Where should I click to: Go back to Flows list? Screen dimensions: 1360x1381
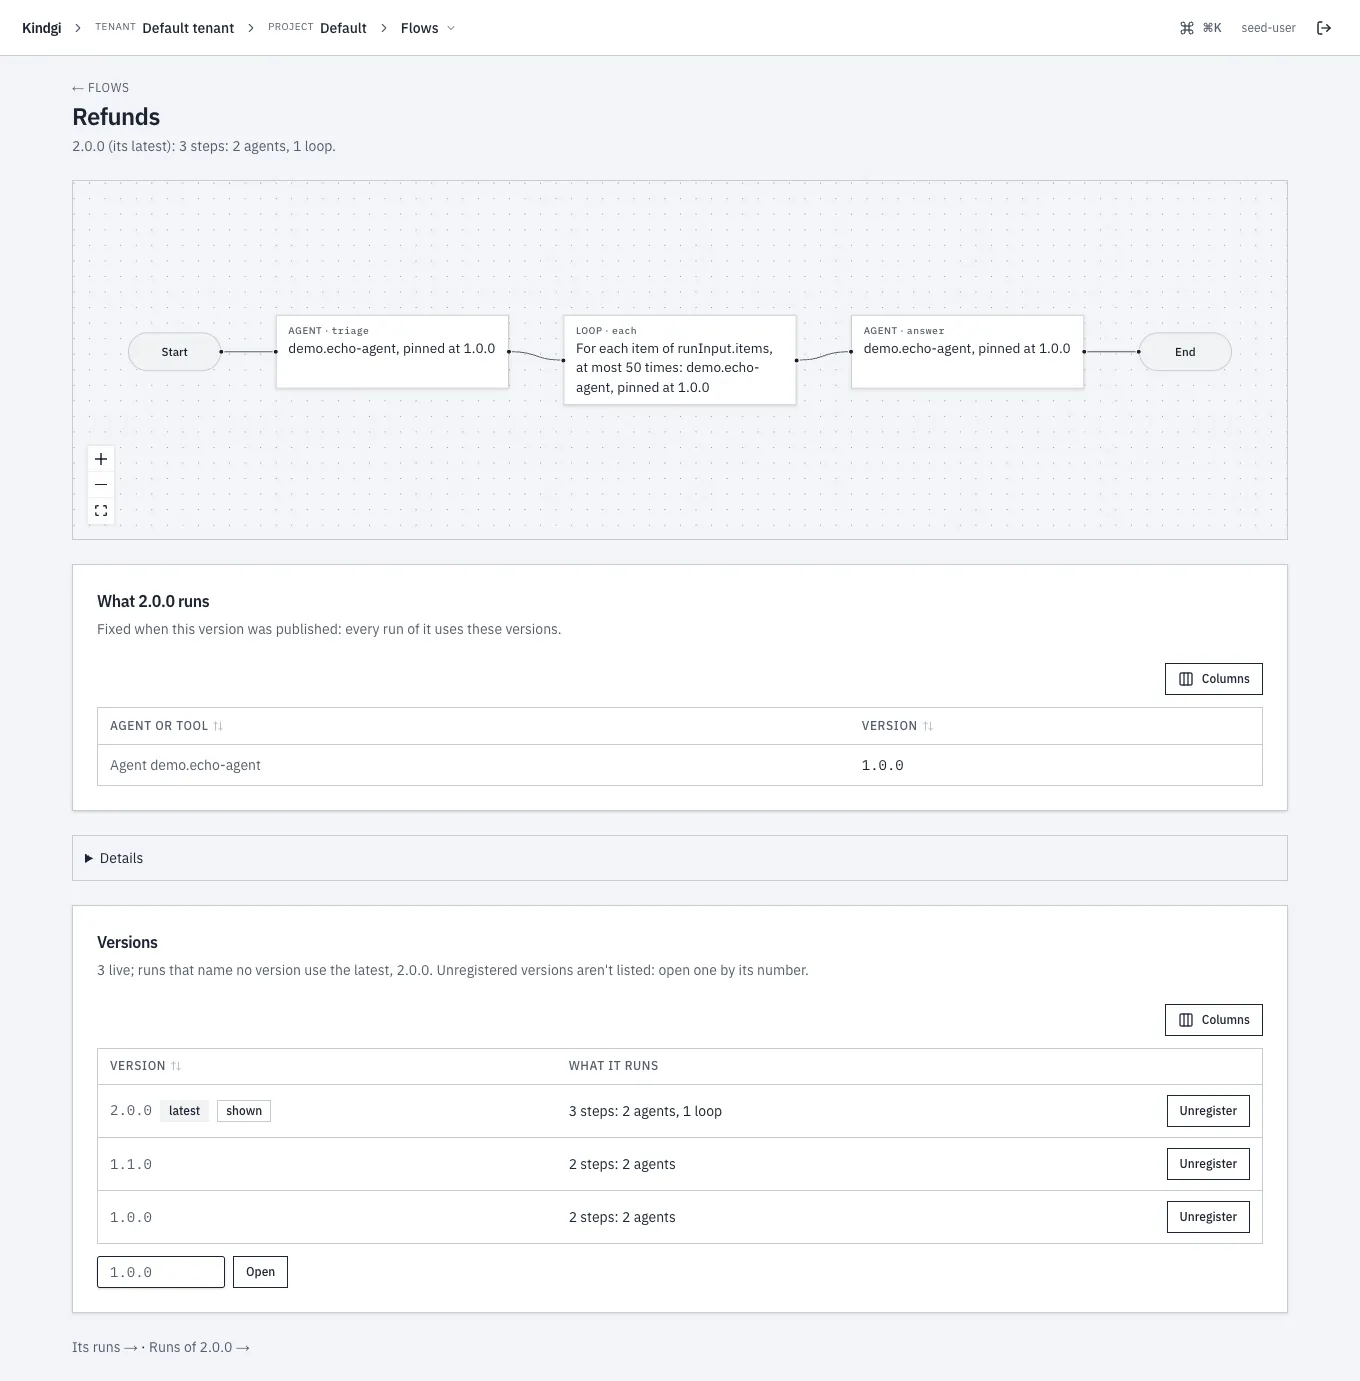pyautogui.click(x=100, y=88)
